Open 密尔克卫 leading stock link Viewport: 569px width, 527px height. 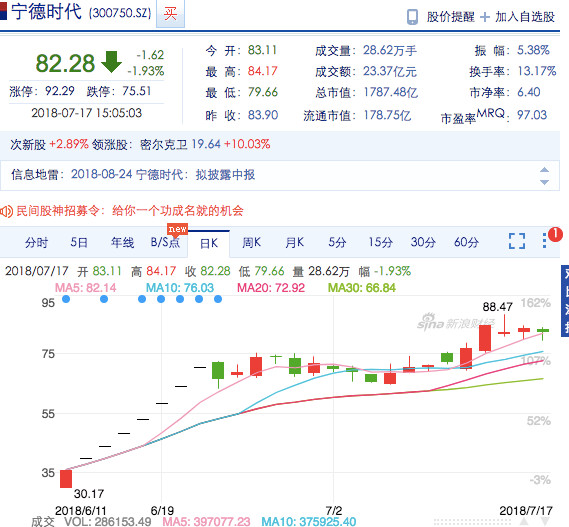164,144
